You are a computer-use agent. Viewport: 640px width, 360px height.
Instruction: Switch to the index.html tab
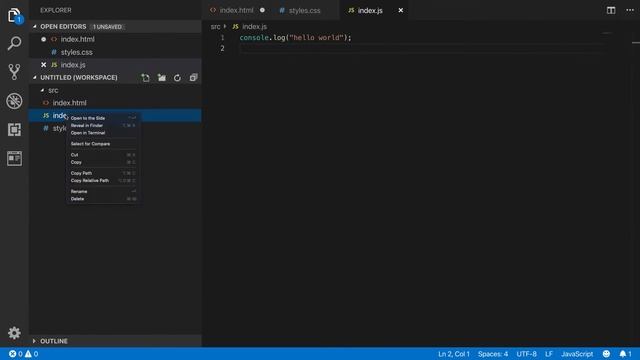237,10
